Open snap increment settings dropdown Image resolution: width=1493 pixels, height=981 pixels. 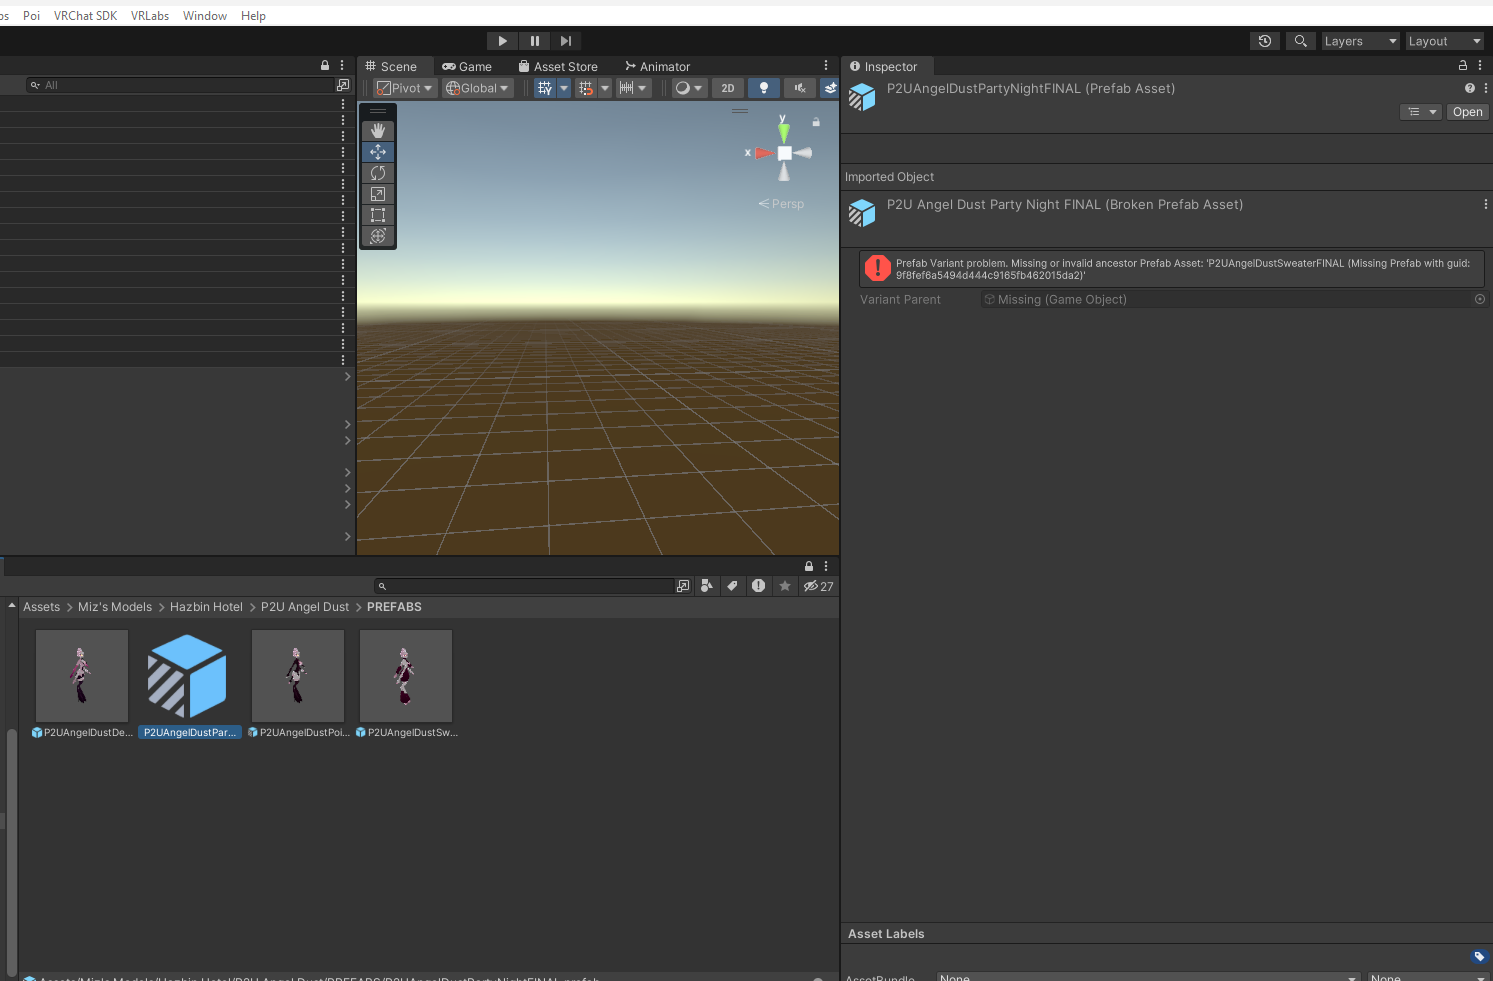click(x=633, y=88)
